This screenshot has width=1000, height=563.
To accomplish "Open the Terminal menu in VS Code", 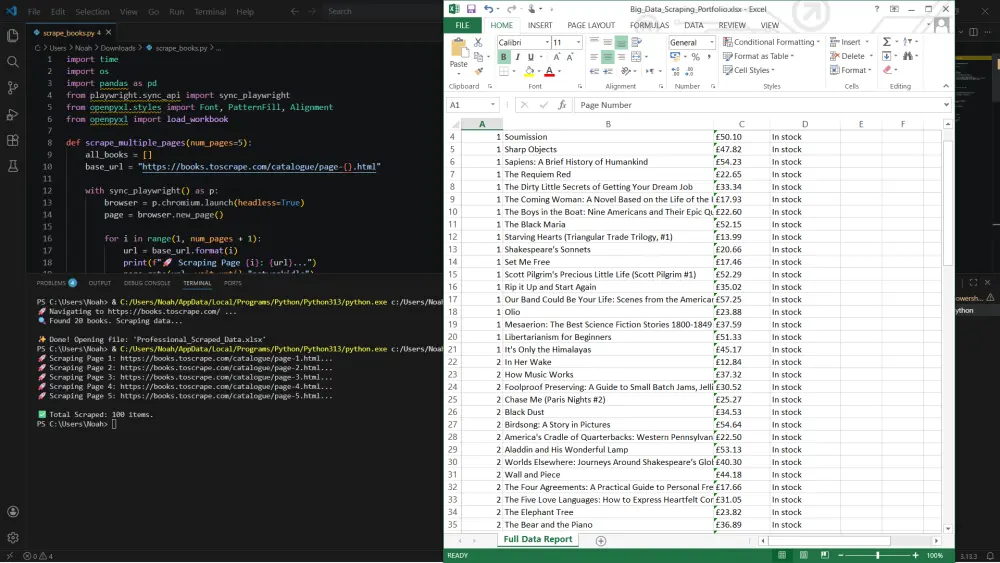I will [210, 11].
